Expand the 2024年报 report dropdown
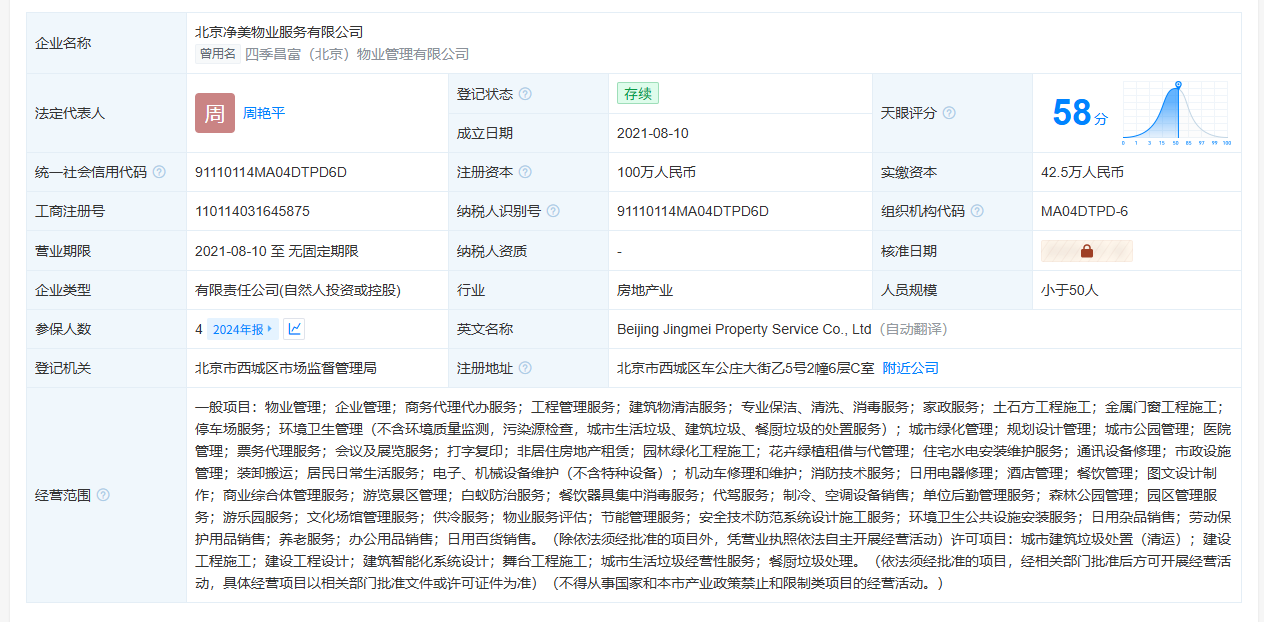 pos(242,329)
